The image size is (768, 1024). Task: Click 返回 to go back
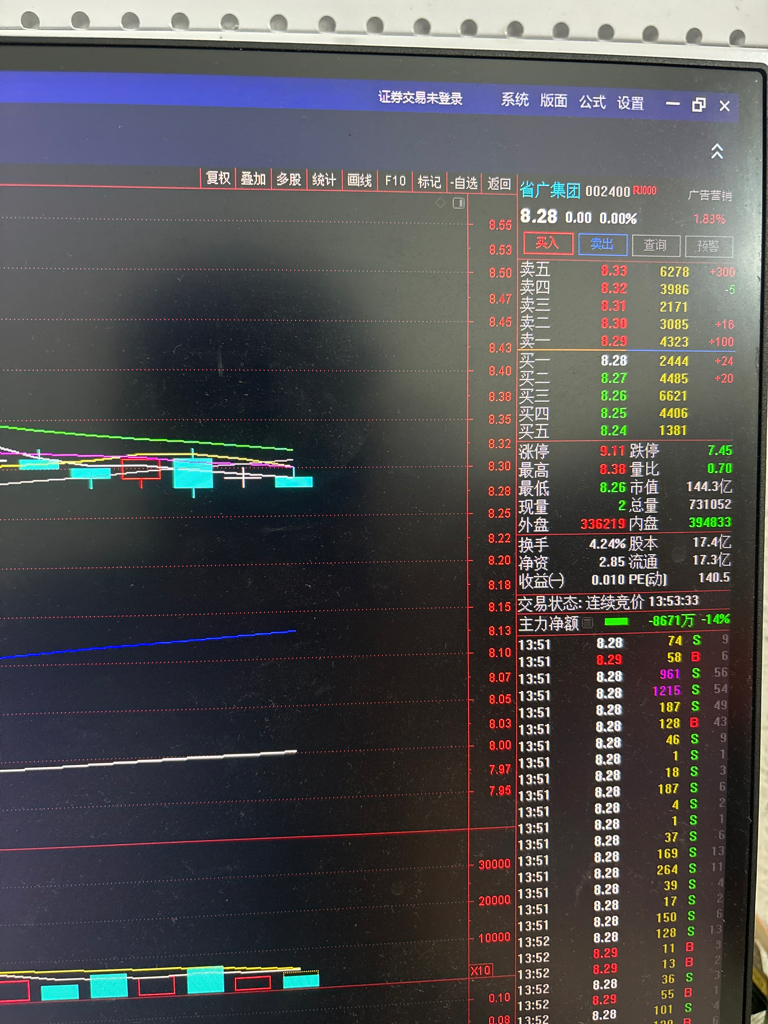click(x=499, y=184)
